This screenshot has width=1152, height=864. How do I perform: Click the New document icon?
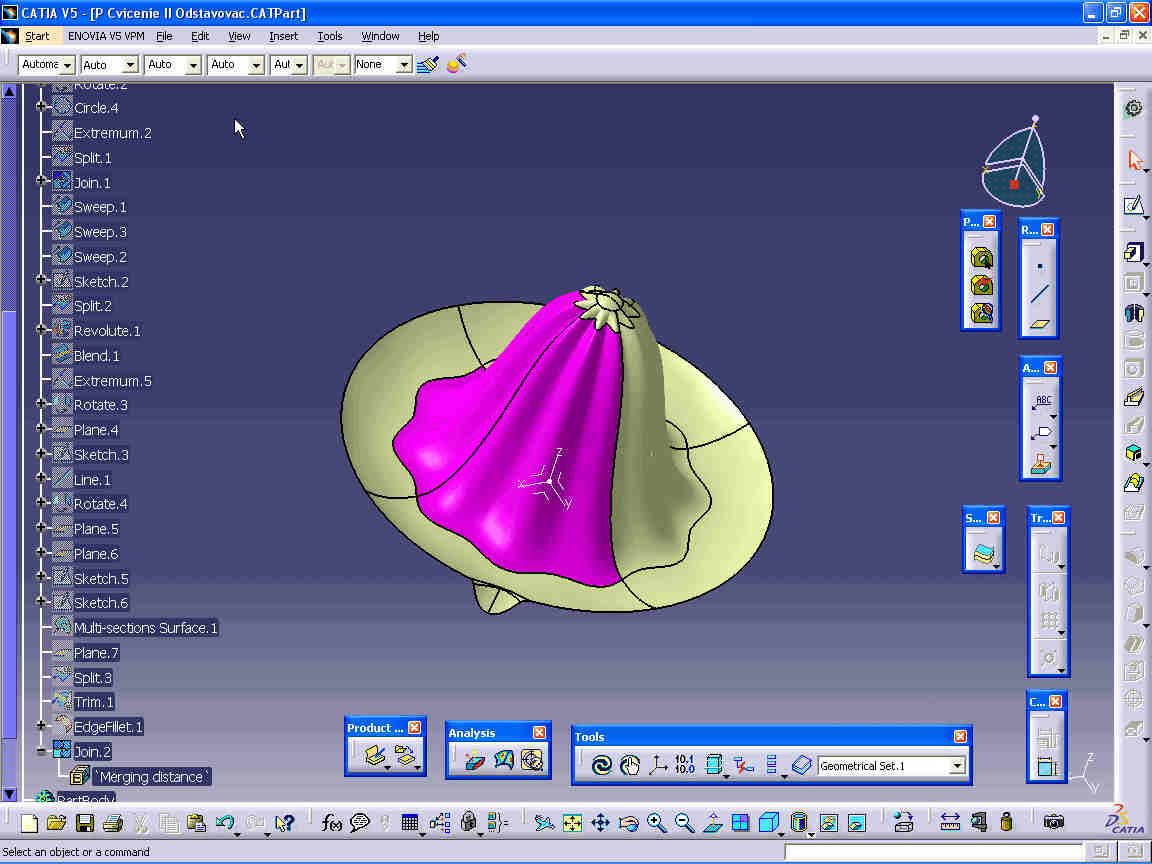(29, 823)
